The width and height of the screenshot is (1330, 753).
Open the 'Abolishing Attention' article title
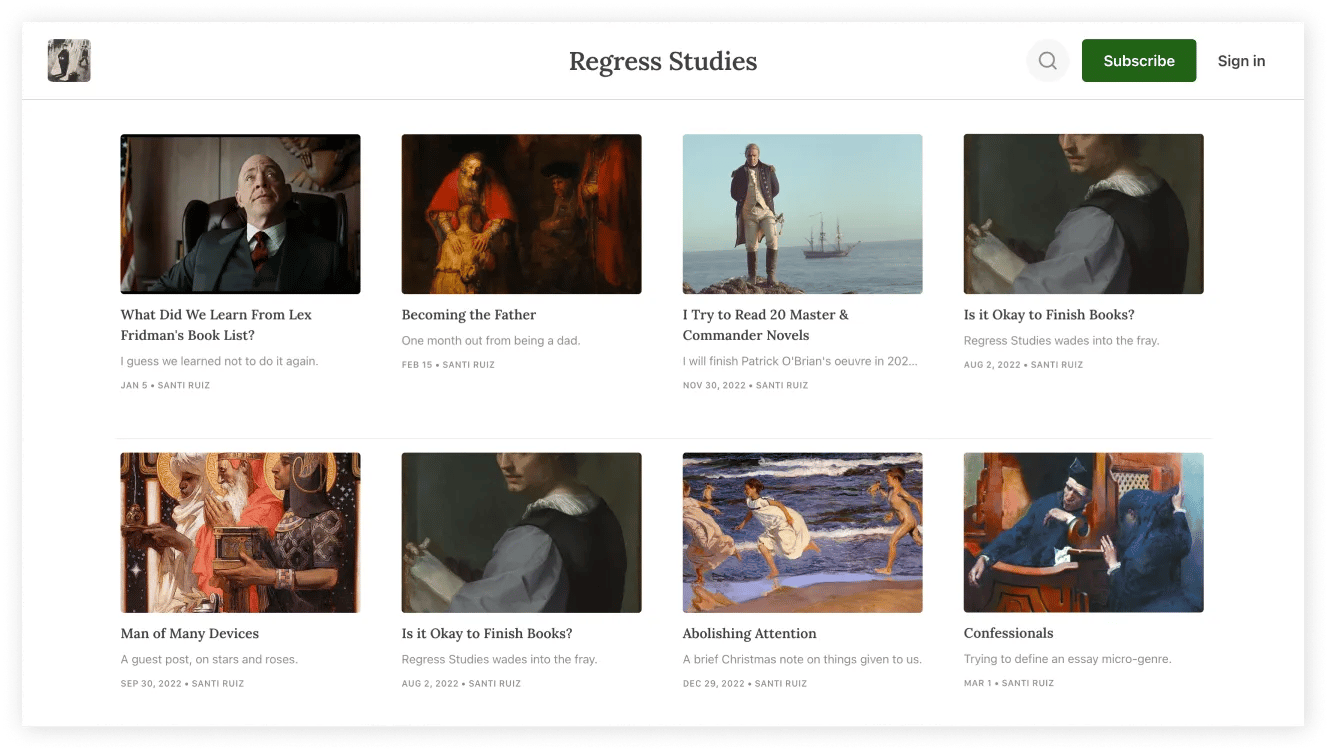coord(749,634)
